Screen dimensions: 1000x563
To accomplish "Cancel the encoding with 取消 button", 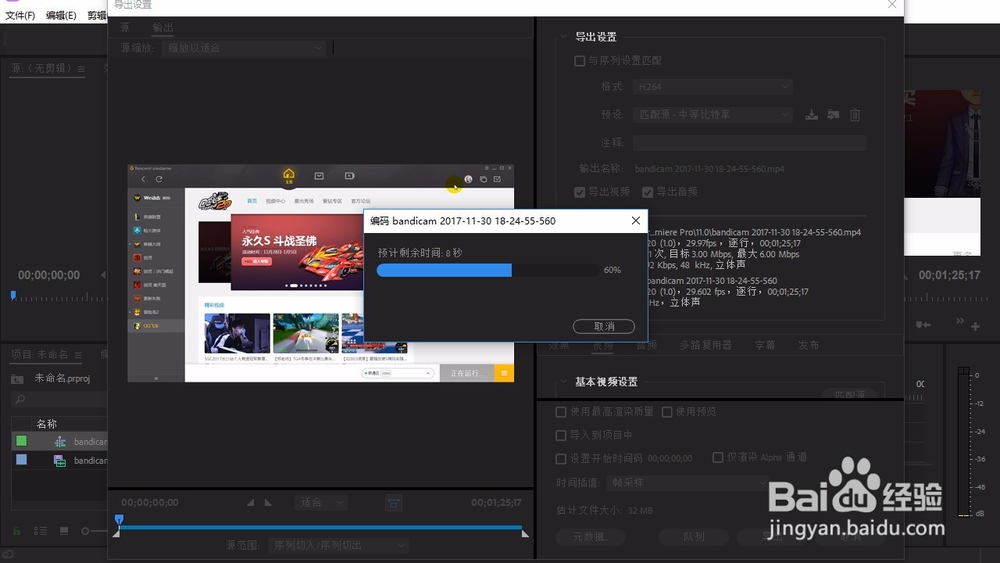I will tap(603, 326).
